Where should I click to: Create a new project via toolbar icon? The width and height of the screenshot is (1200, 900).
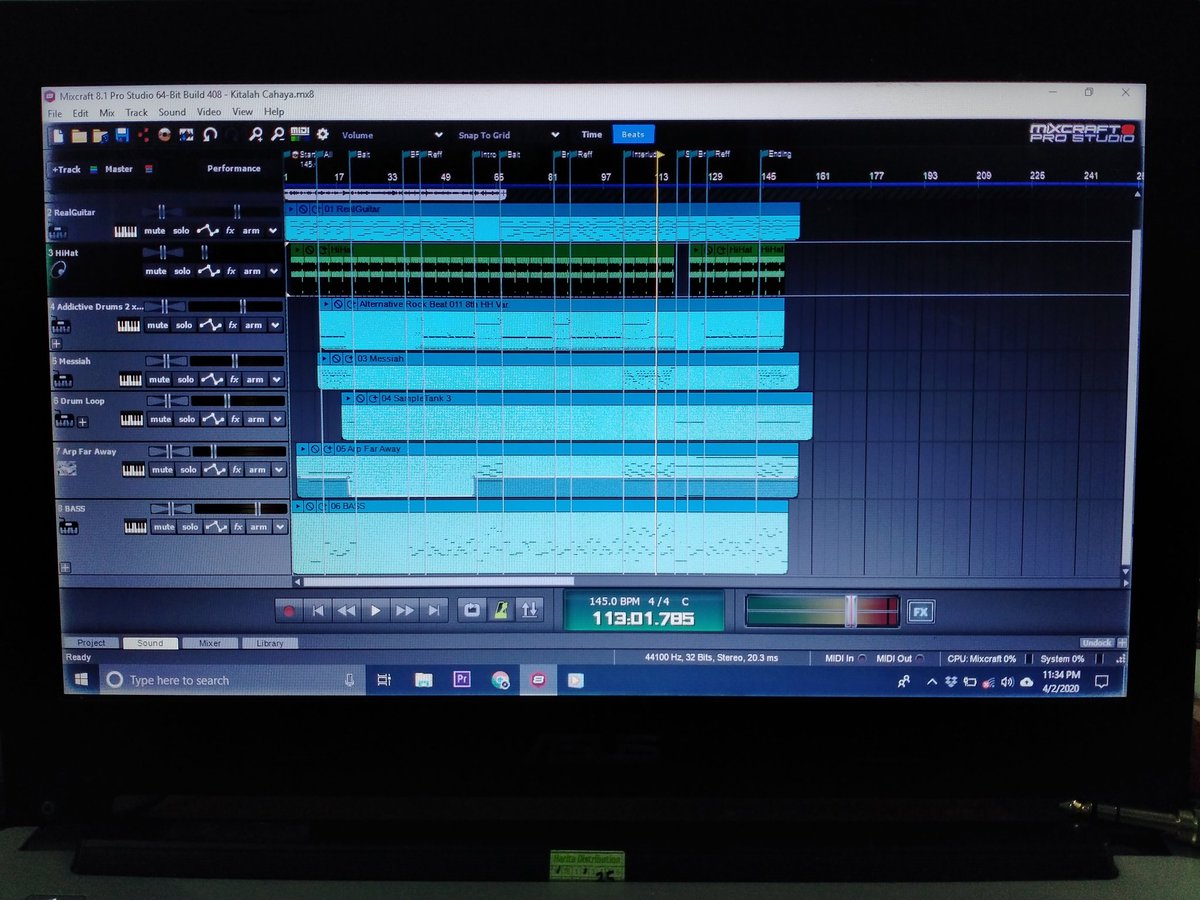pos(58,134)
